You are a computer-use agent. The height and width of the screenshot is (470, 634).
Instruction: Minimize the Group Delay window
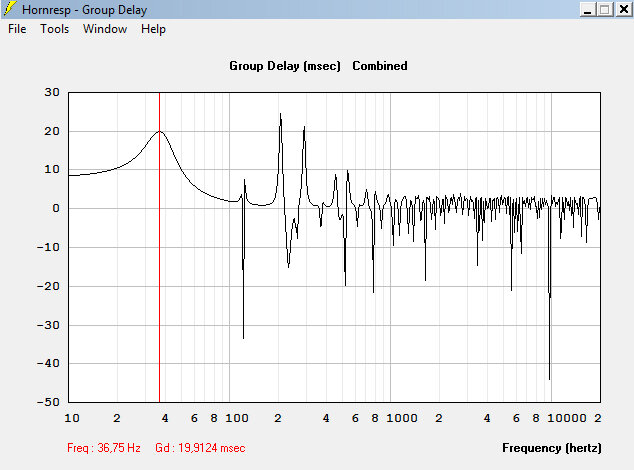tap(588, 9)
